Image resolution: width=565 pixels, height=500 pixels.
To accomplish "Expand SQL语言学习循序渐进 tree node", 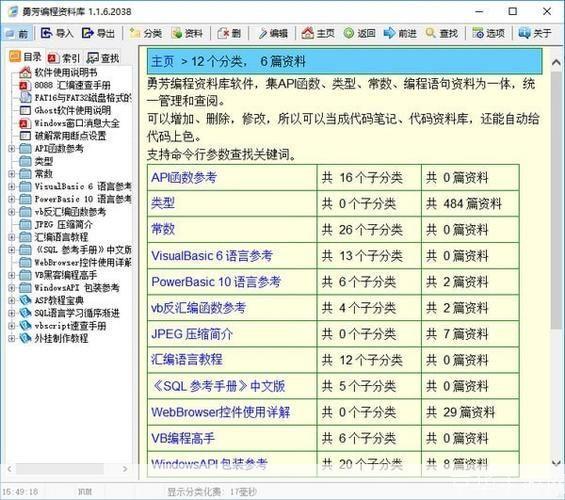I will coord(12,313).
